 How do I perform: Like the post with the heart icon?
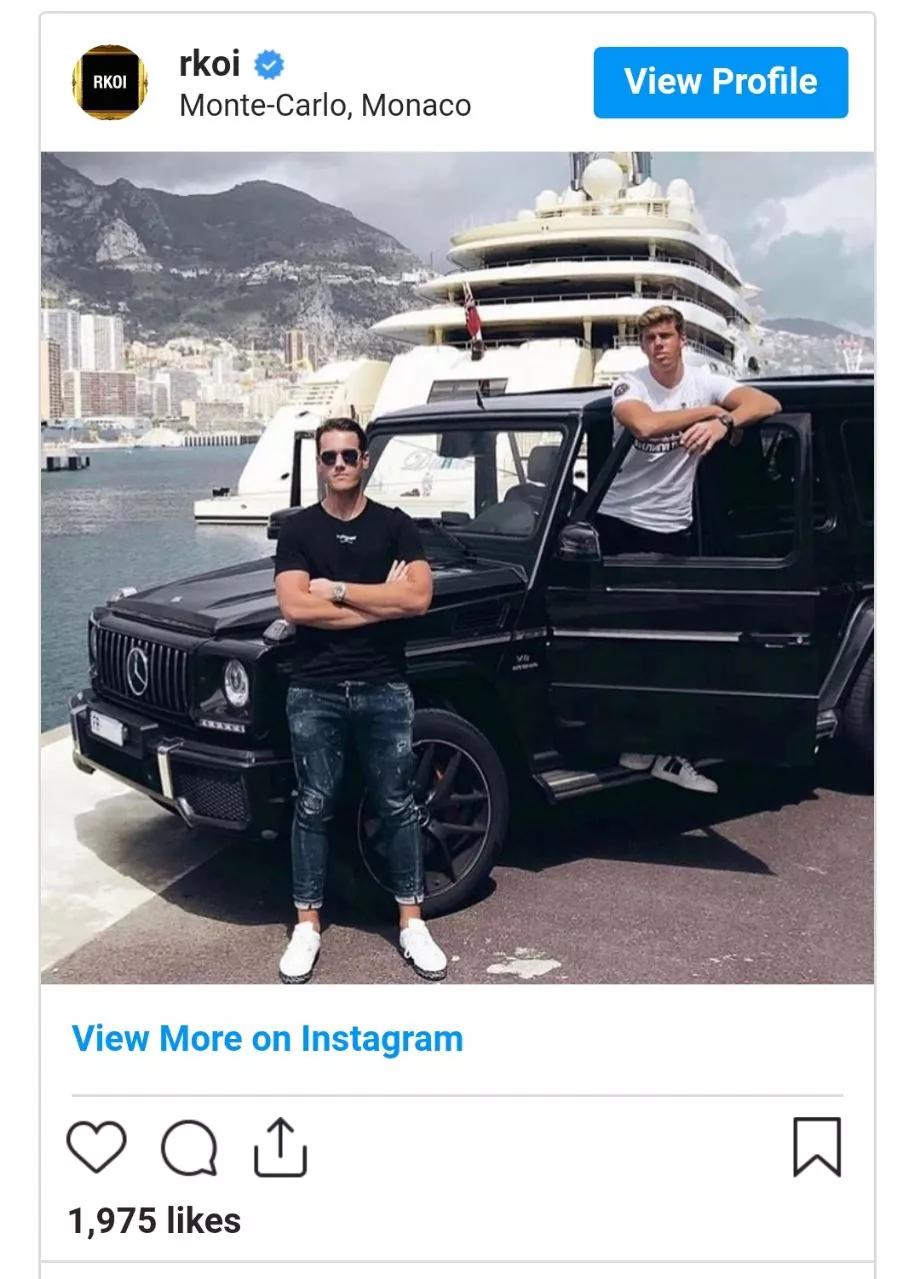coord(96,1146)
